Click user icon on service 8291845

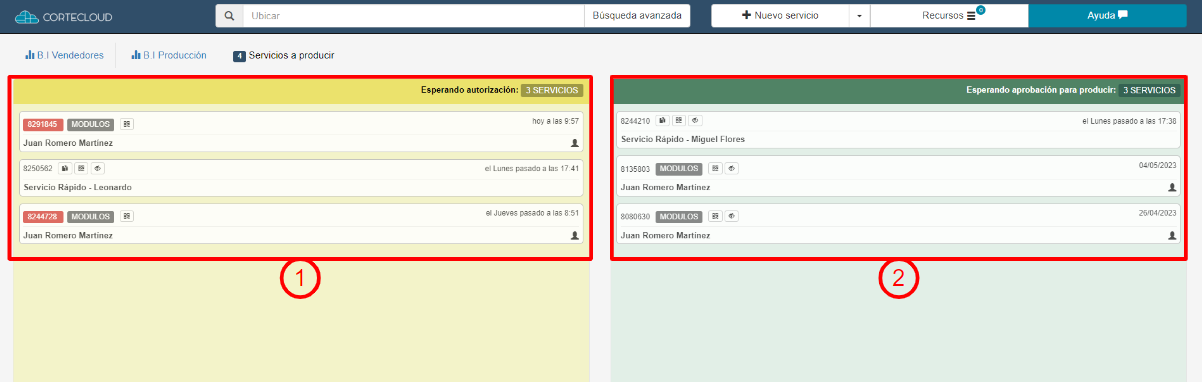(x=575, y=143)
